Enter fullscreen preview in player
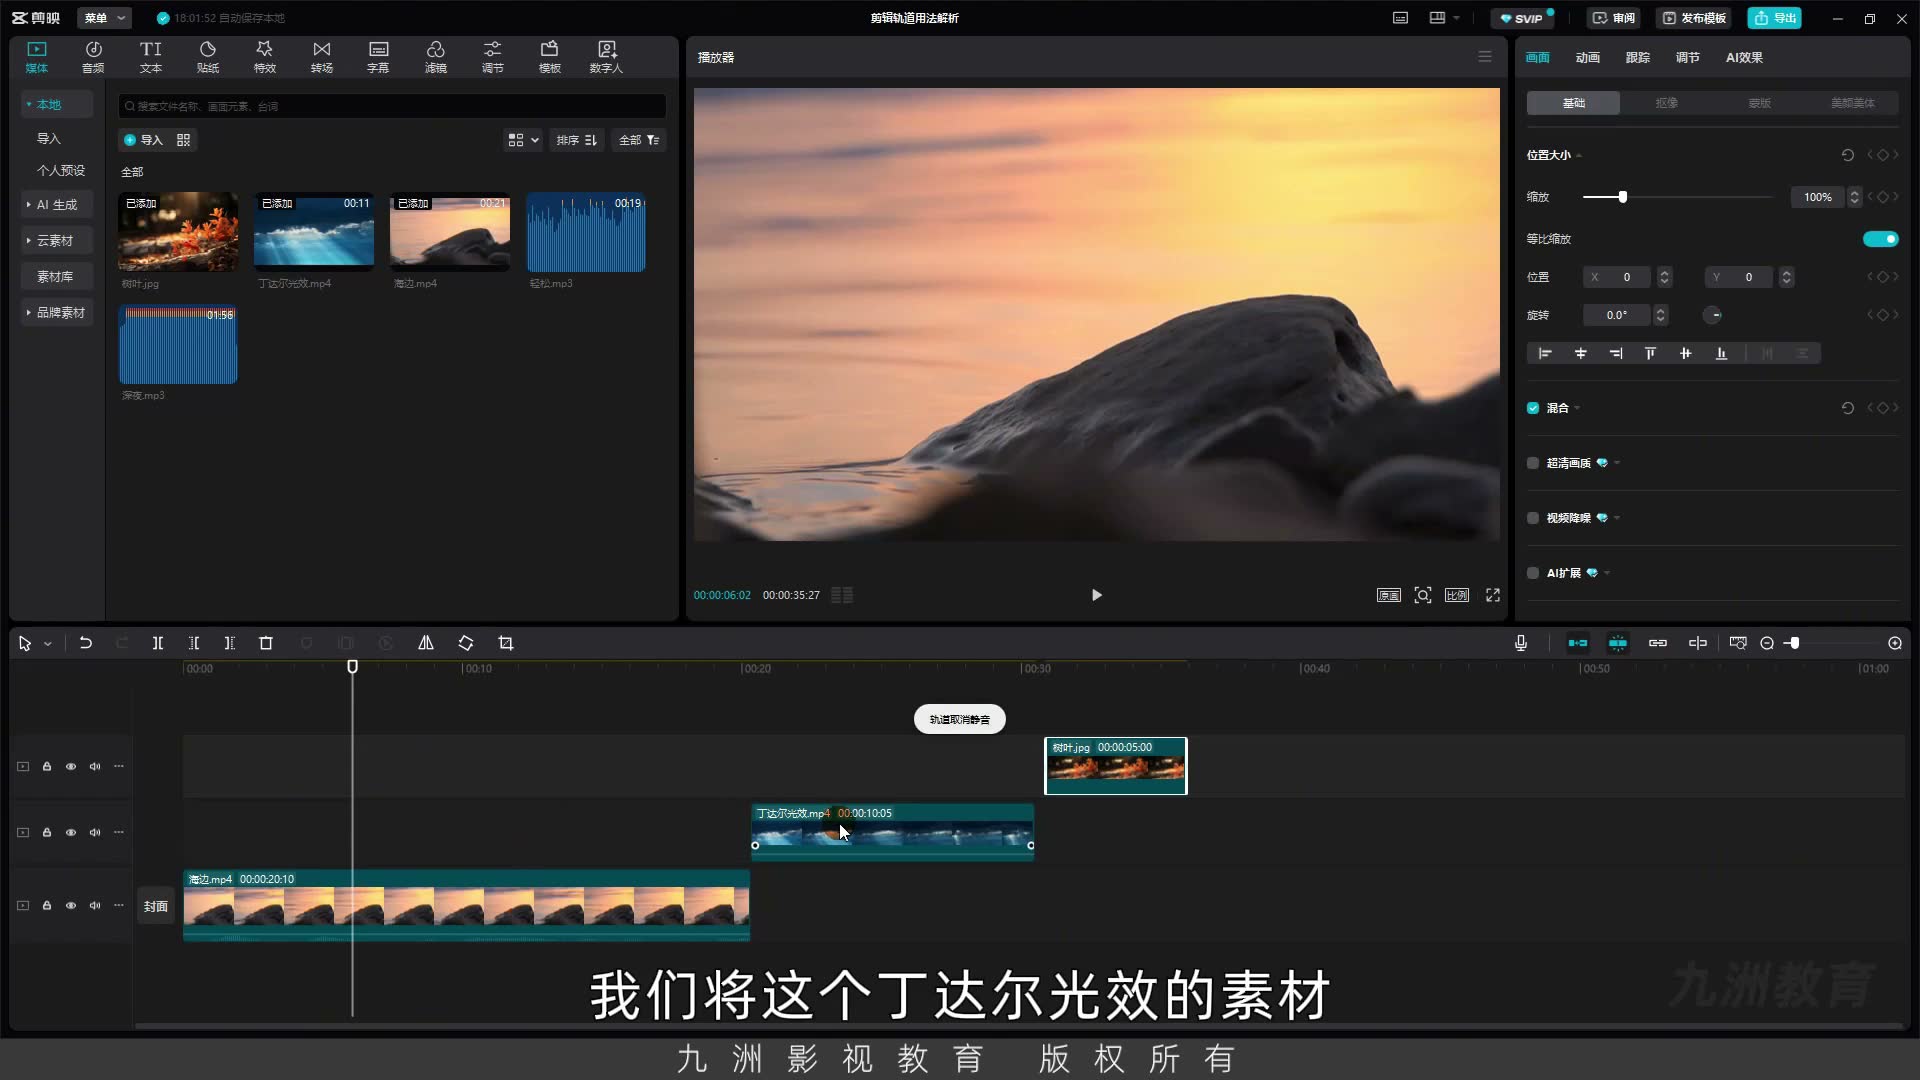The image size is (1920, 1080). pos(1493,595)
